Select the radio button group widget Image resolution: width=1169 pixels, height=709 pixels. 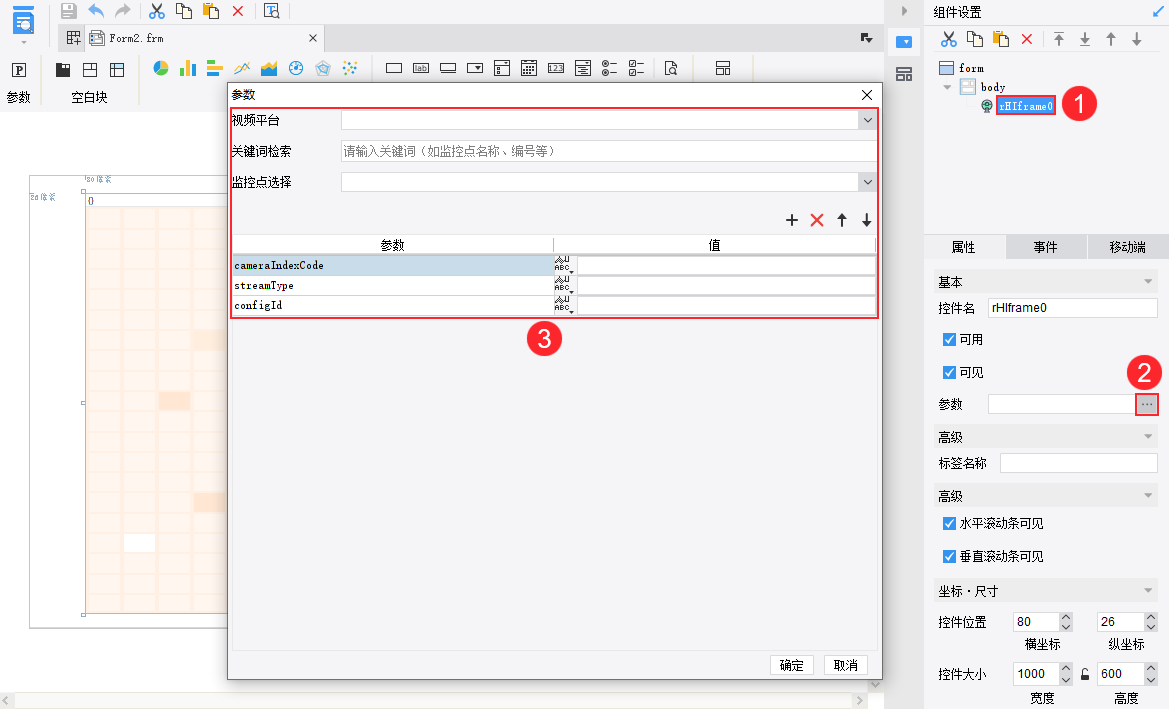click(x=609, y=69)
